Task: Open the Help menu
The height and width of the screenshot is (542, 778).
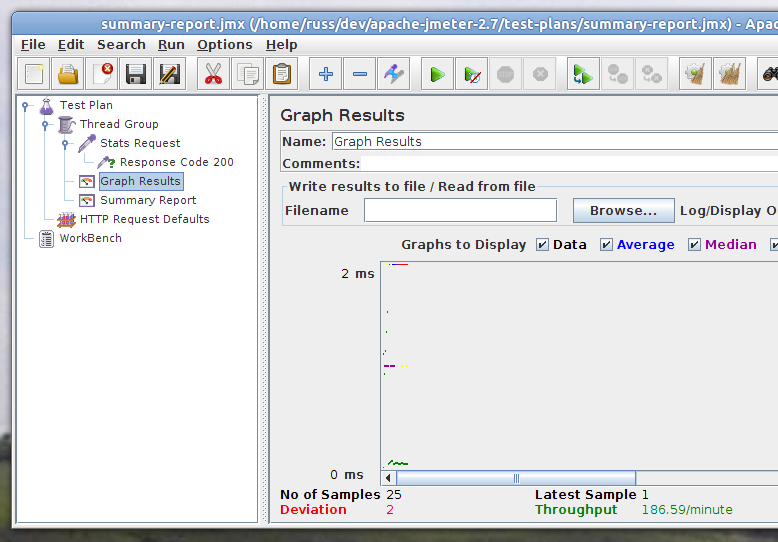Action: 281,45
